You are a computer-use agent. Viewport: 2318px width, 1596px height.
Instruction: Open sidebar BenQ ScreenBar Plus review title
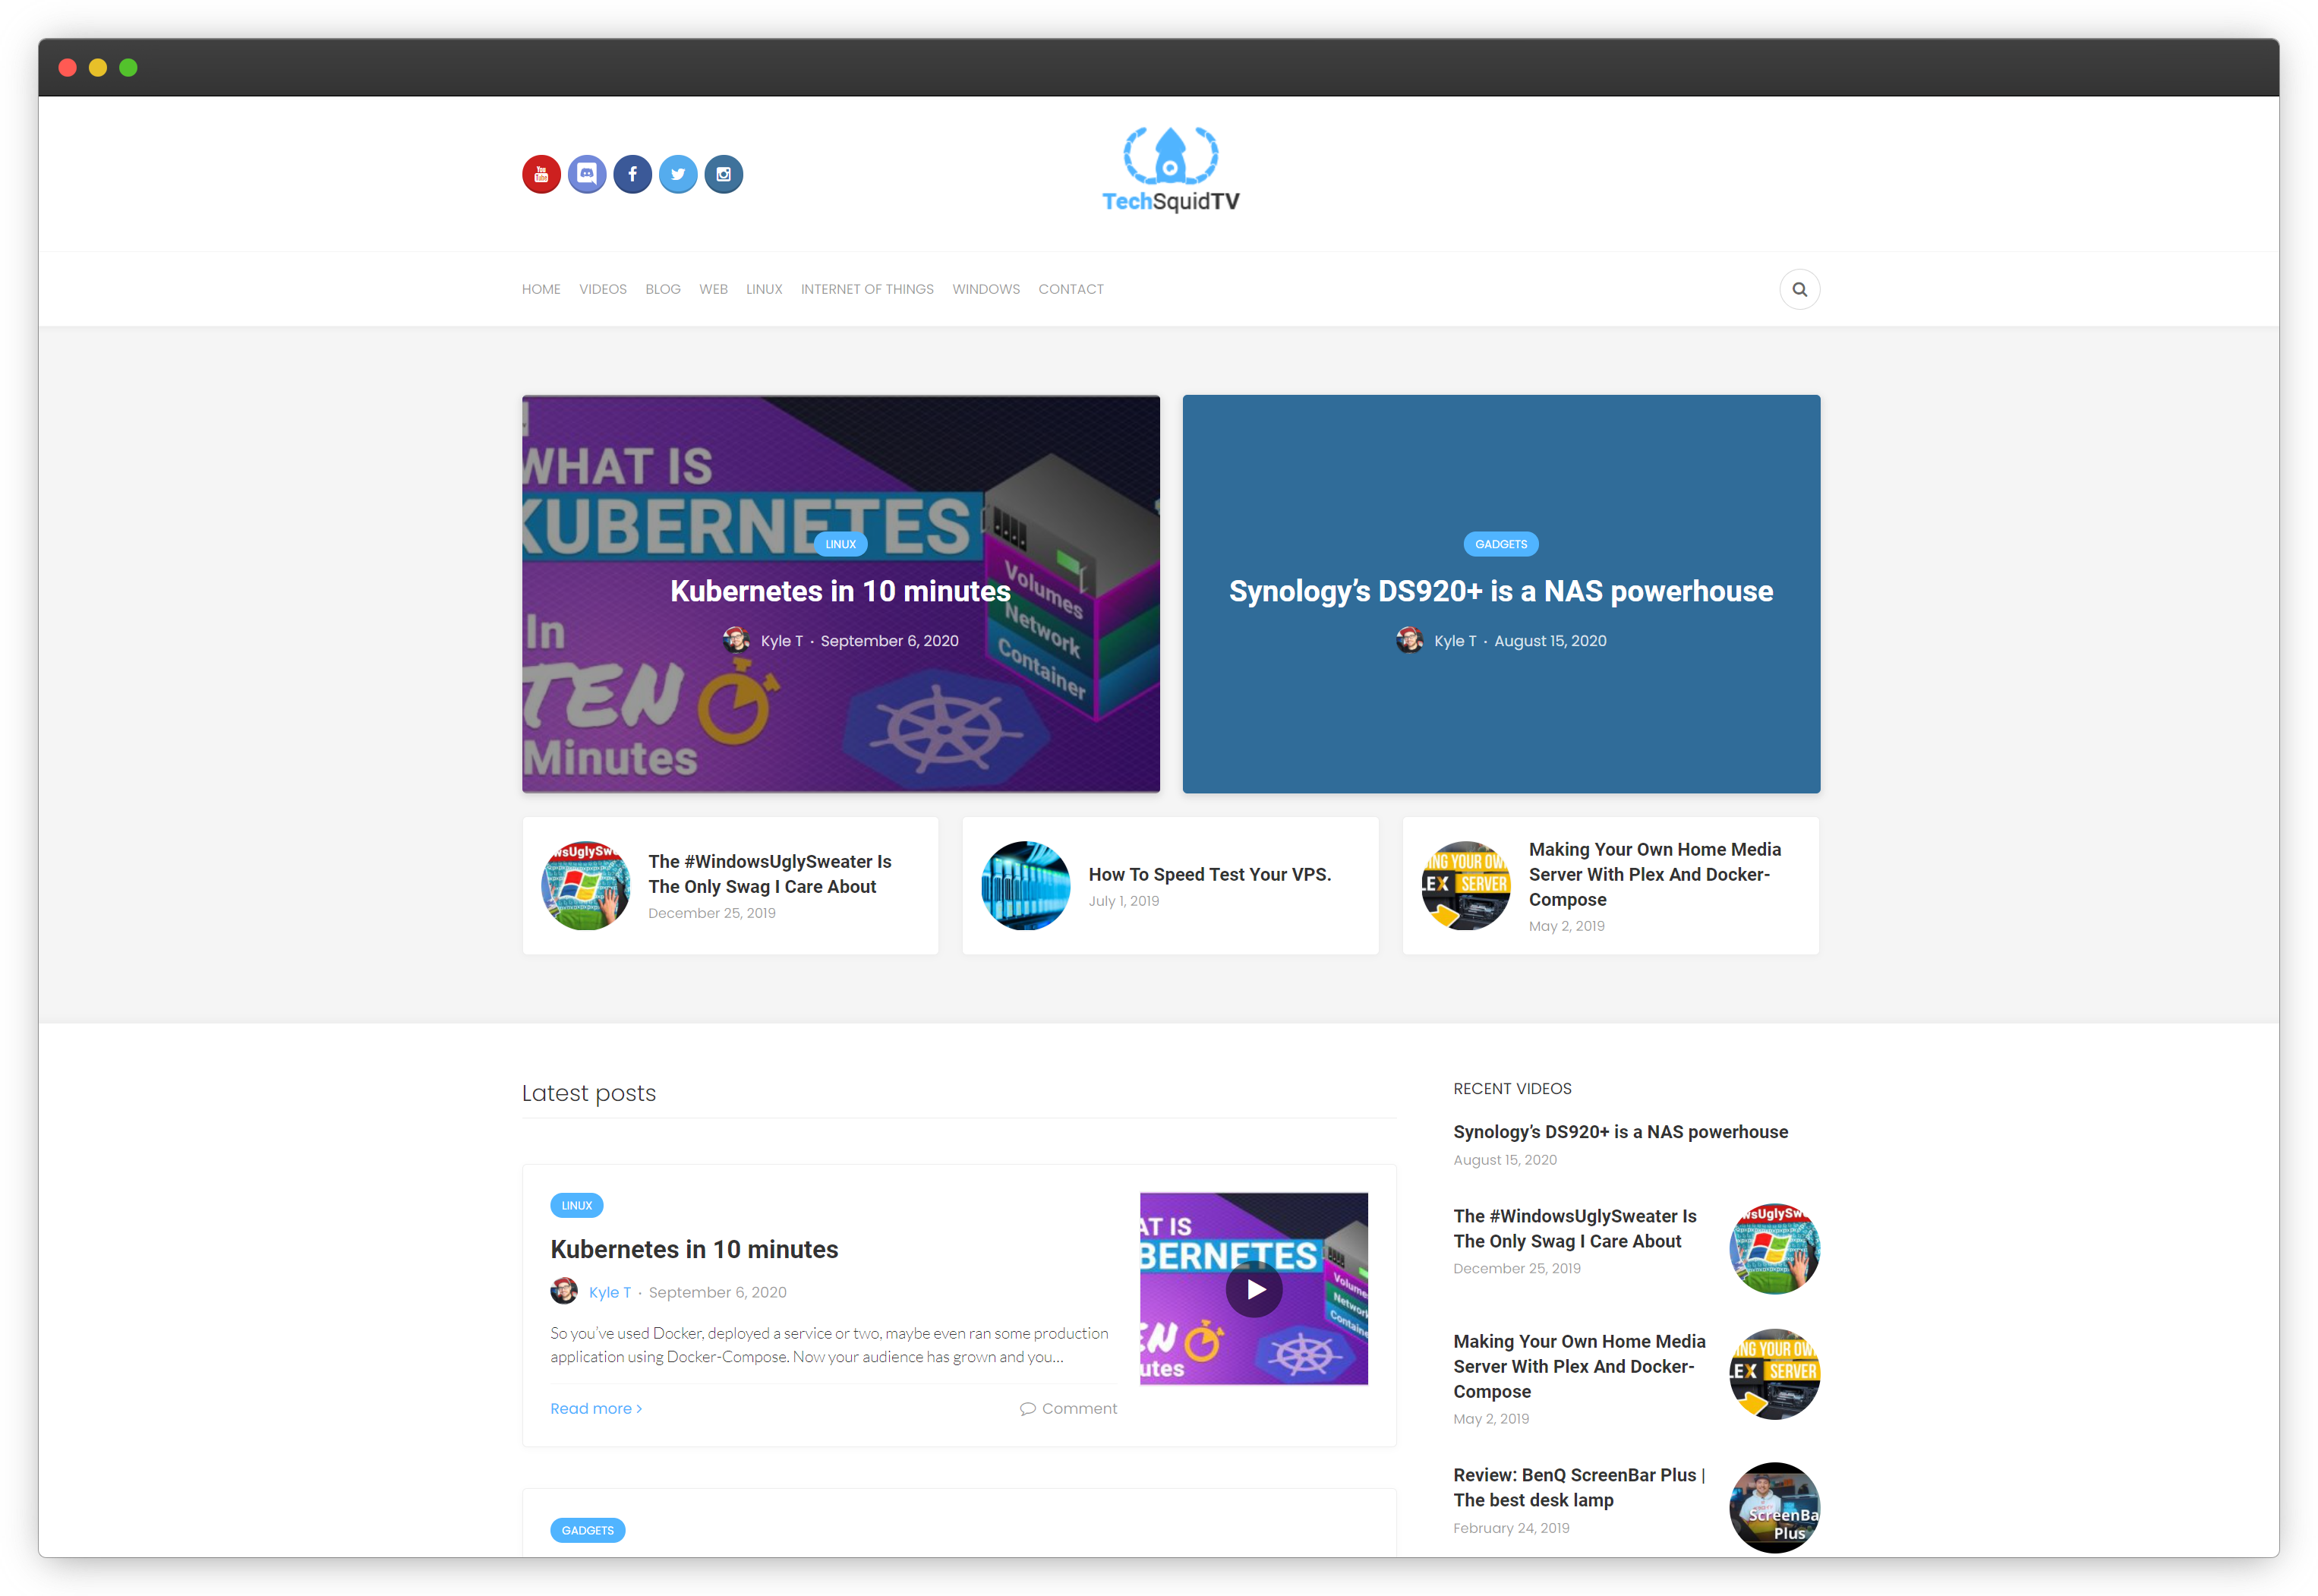(1580, 1487)
